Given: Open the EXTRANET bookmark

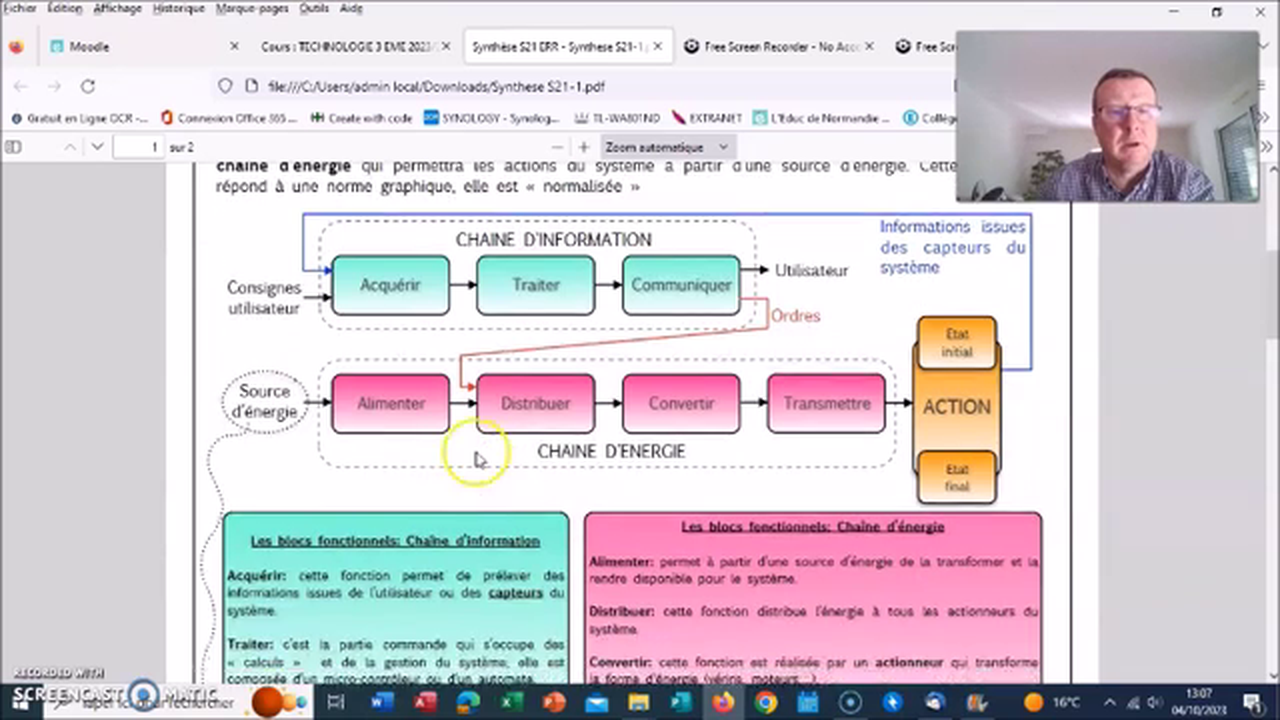Looking at the screenshot, I should [x=708, y=118].
